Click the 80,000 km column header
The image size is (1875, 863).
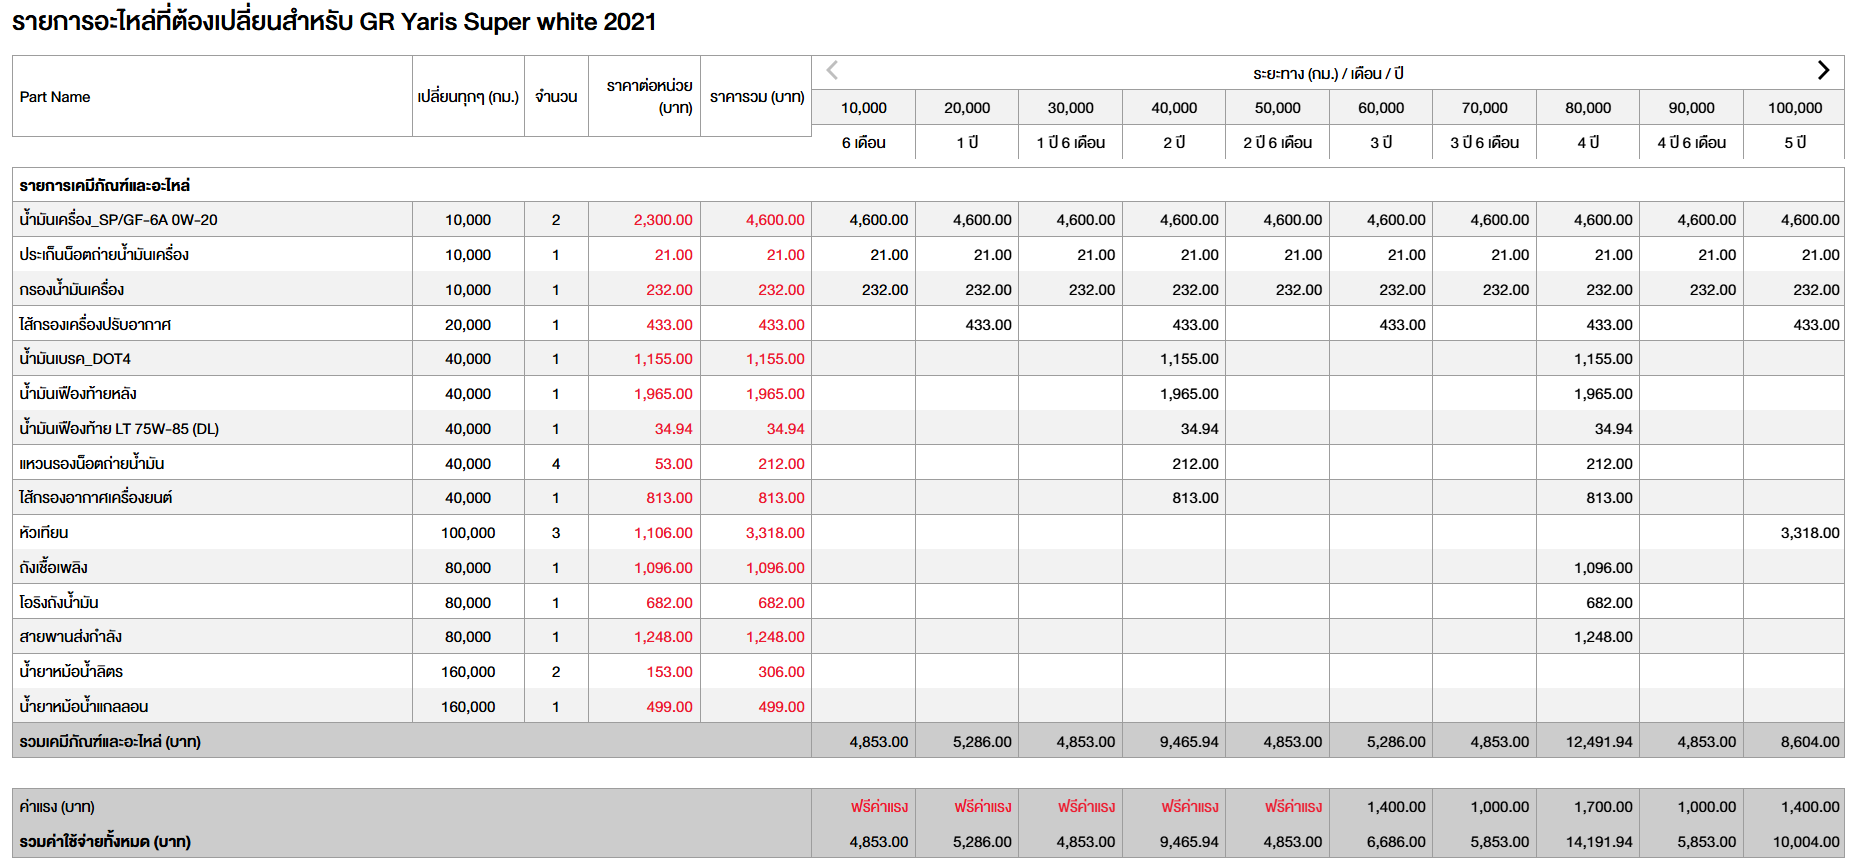tap(1587, 108)
